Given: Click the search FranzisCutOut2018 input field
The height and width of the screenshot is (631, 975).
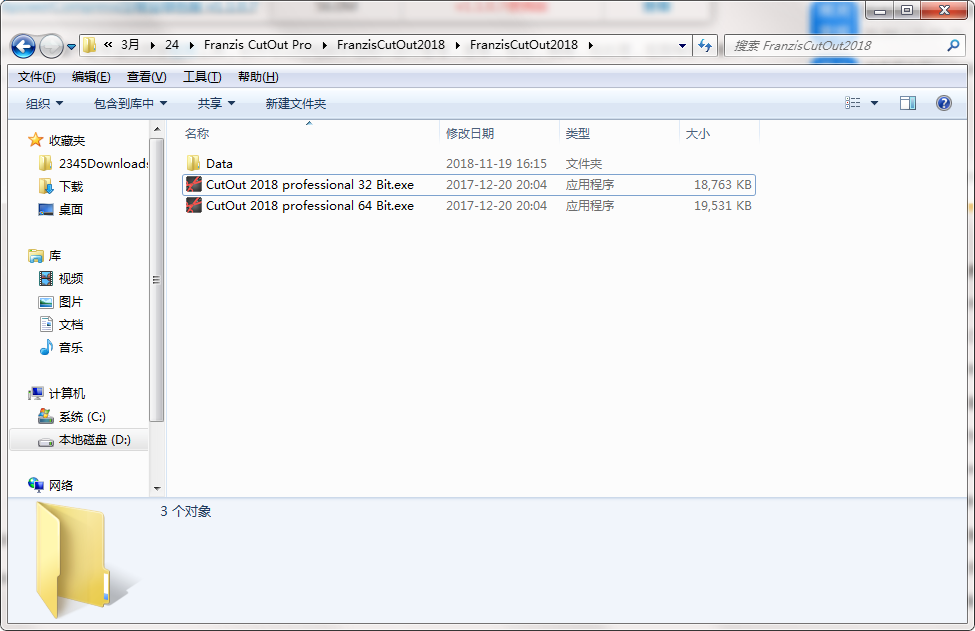Looking at the screenshot, I should click(x=834, y=45).
